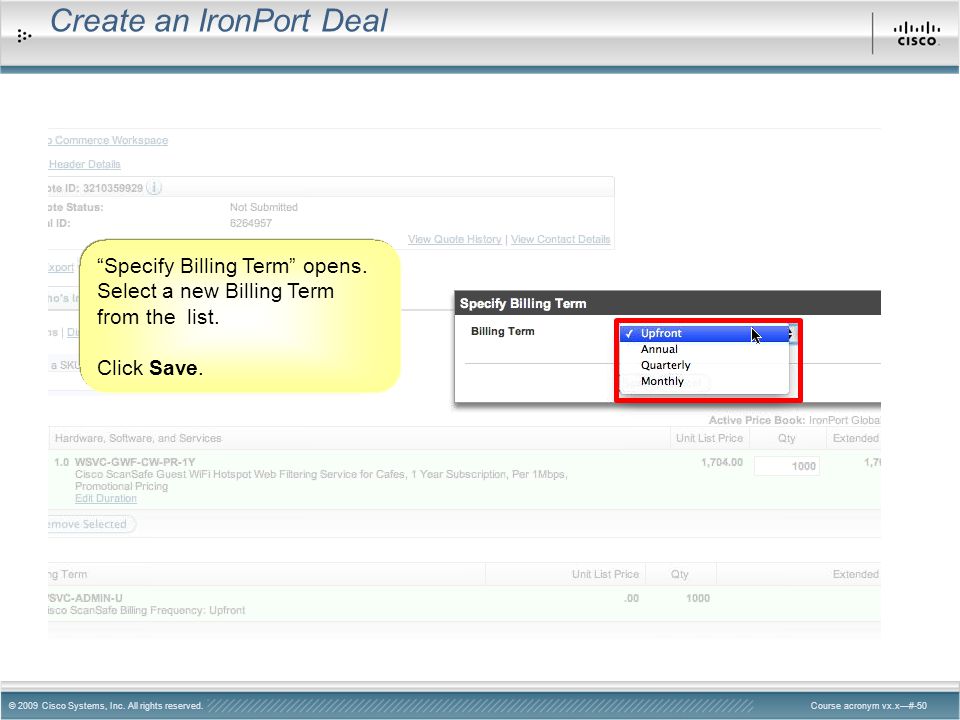Click the Qty field showing 1000

pyautogui.click(x=787, y=466)
